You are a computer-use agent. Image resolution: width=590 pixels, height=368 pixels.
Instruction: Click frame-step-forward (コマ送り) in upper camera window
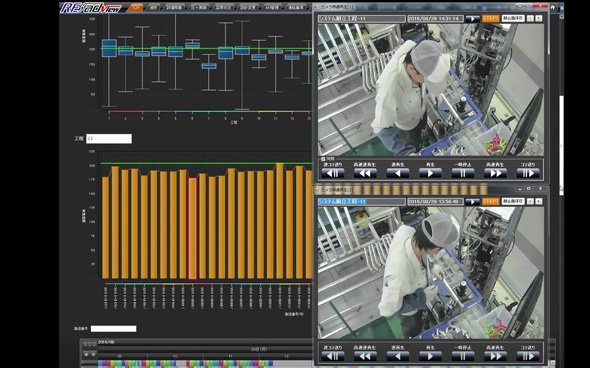(528, 173)
